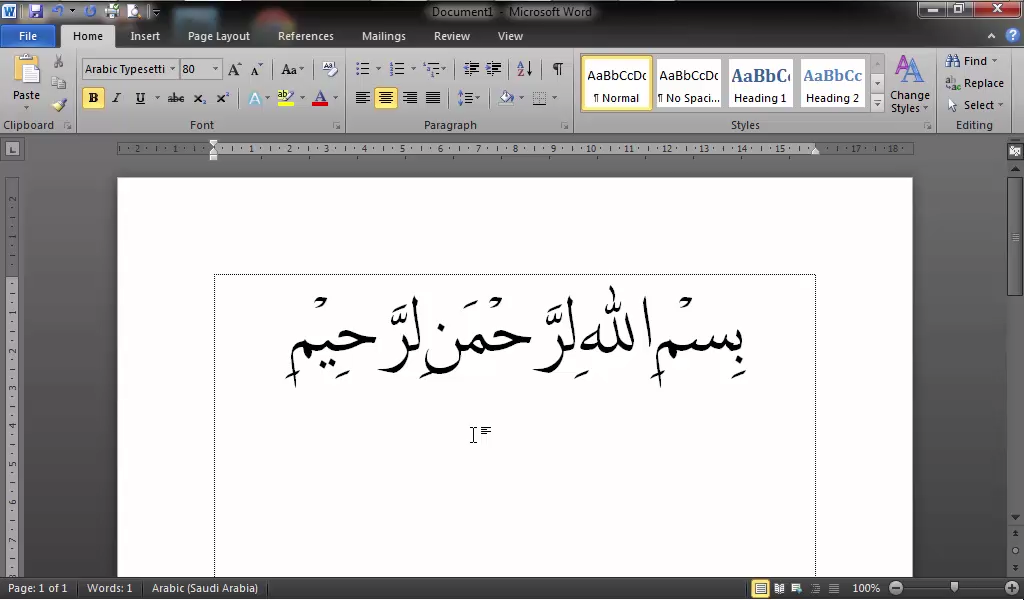
Task: Click the vertical scrollbar thumb
Action: pyautogui.click(x=1015, y=236)
